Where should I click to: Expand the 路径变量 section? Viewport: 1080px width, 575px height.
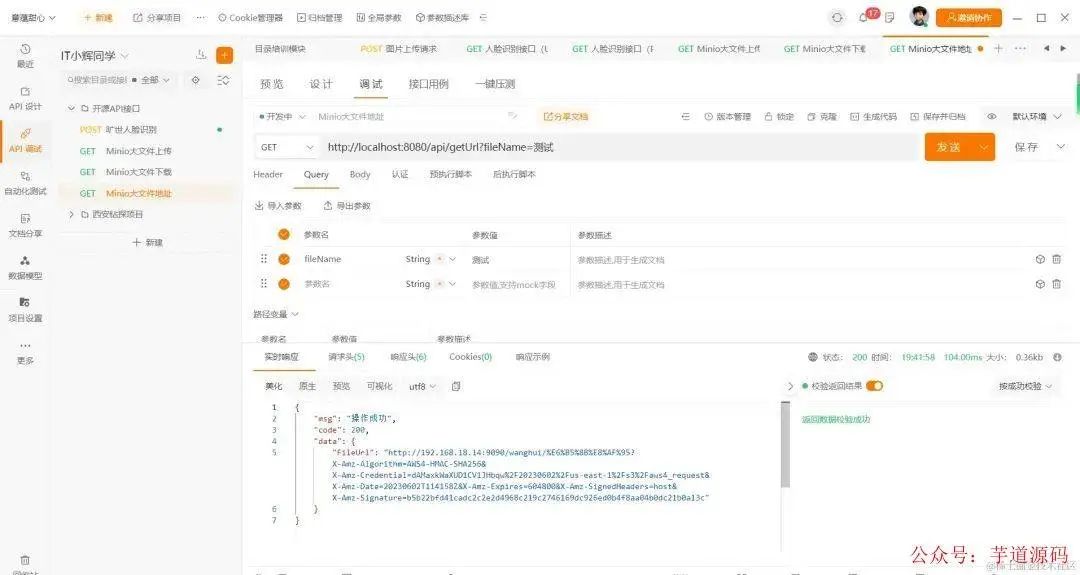click(276, 314)
